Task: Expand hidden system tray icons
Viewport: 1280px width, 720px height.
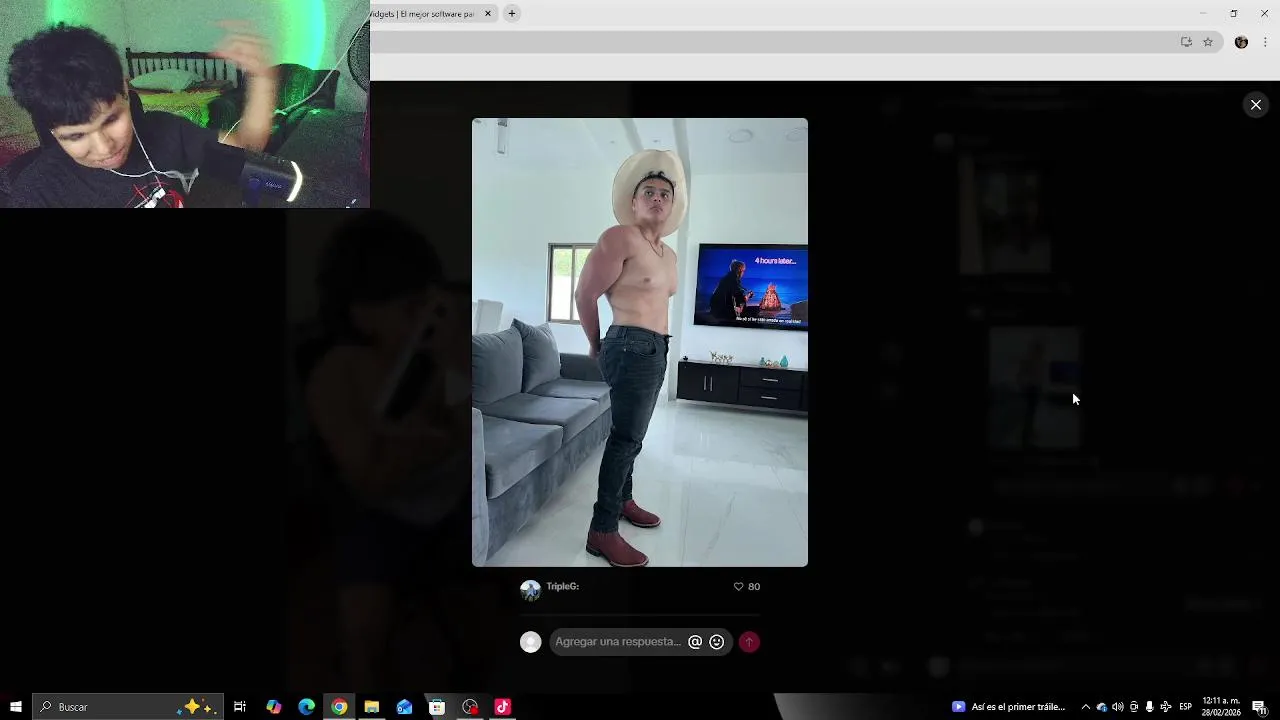Action: click(x=1086, y=707)
